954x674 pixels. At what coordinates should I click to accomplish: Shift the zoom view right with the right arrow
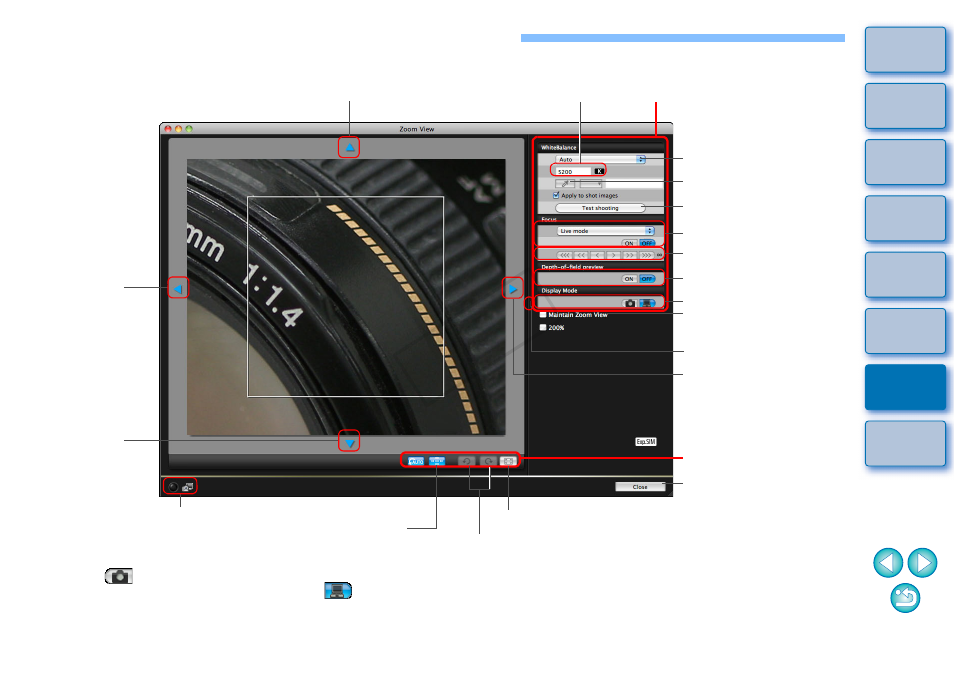coord(512,288)
